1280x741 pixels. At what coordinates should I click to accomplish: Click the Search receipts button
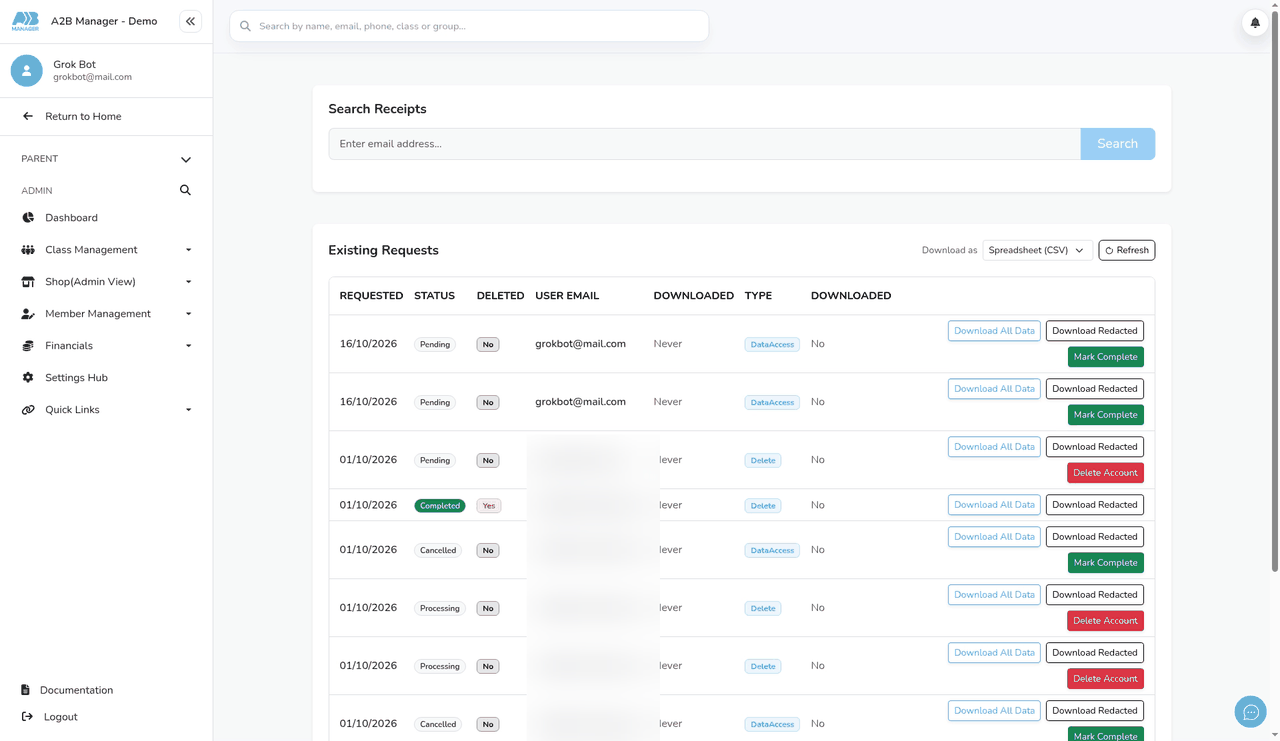(x=1117, y=144)
